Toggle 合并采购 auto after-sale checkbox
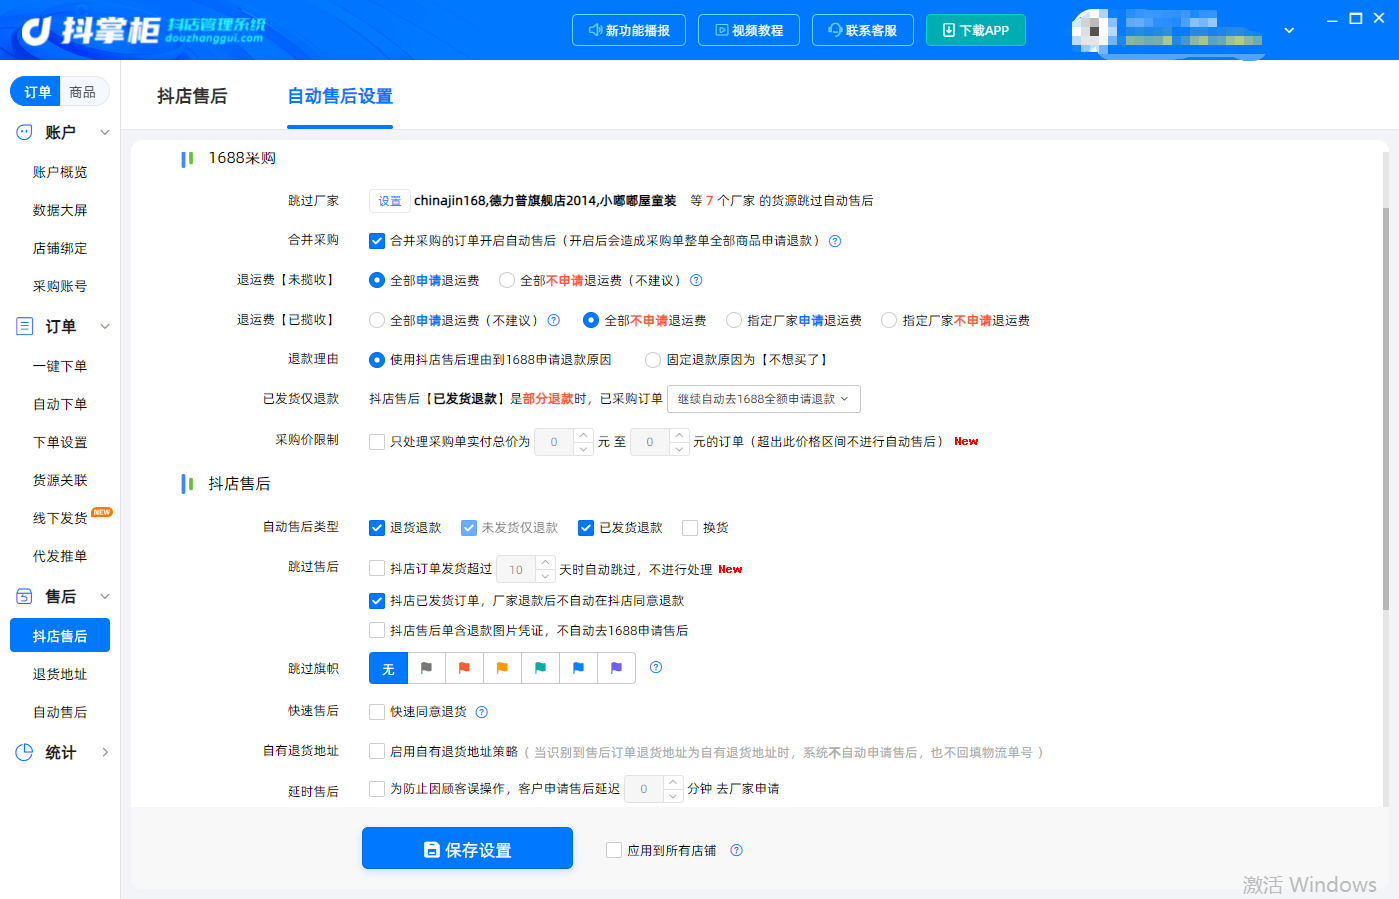The height and width of the screenshot is (899, 1399). 377,241
